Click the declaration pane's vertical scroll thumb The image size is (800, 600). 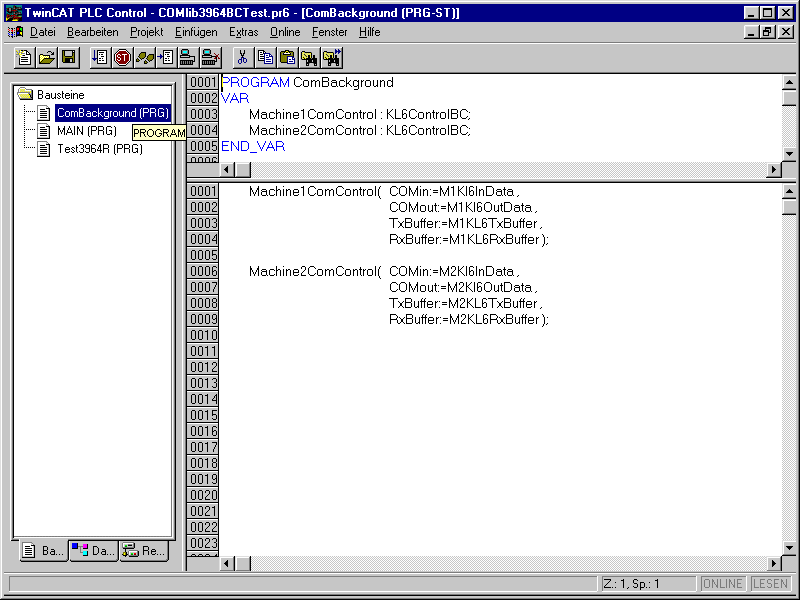tap(789, 98)
